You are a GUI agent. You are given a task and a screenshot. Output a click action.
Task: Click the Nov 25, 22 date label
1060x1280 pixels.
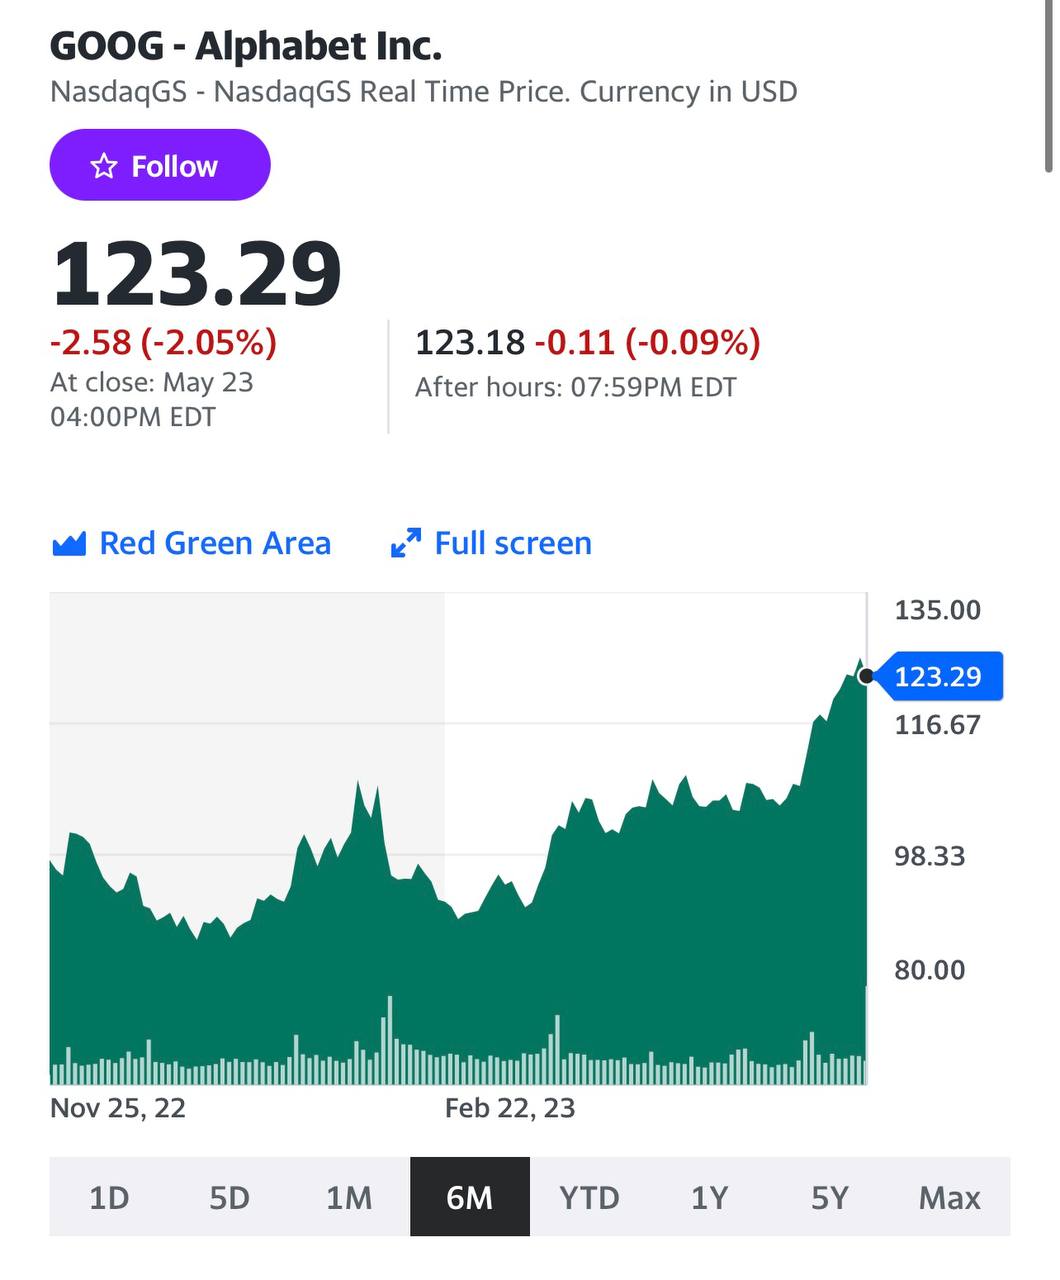click(118, 1108)
